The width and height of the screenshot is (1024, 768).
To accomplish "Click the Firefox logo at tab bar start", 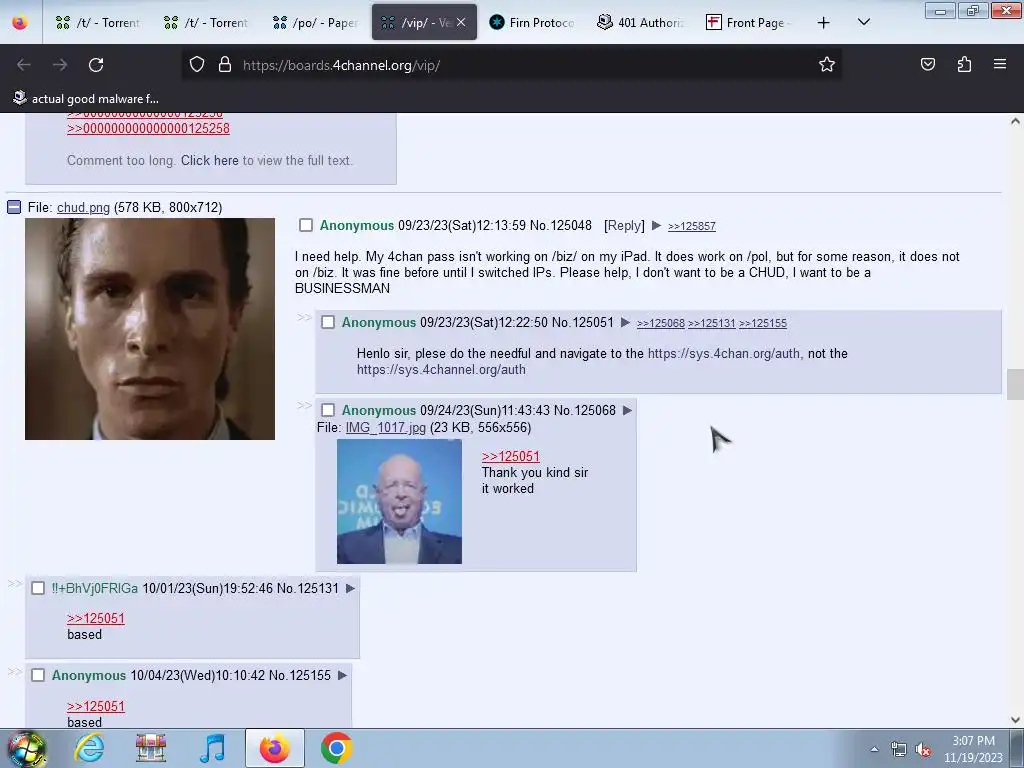I will point(20,22).
